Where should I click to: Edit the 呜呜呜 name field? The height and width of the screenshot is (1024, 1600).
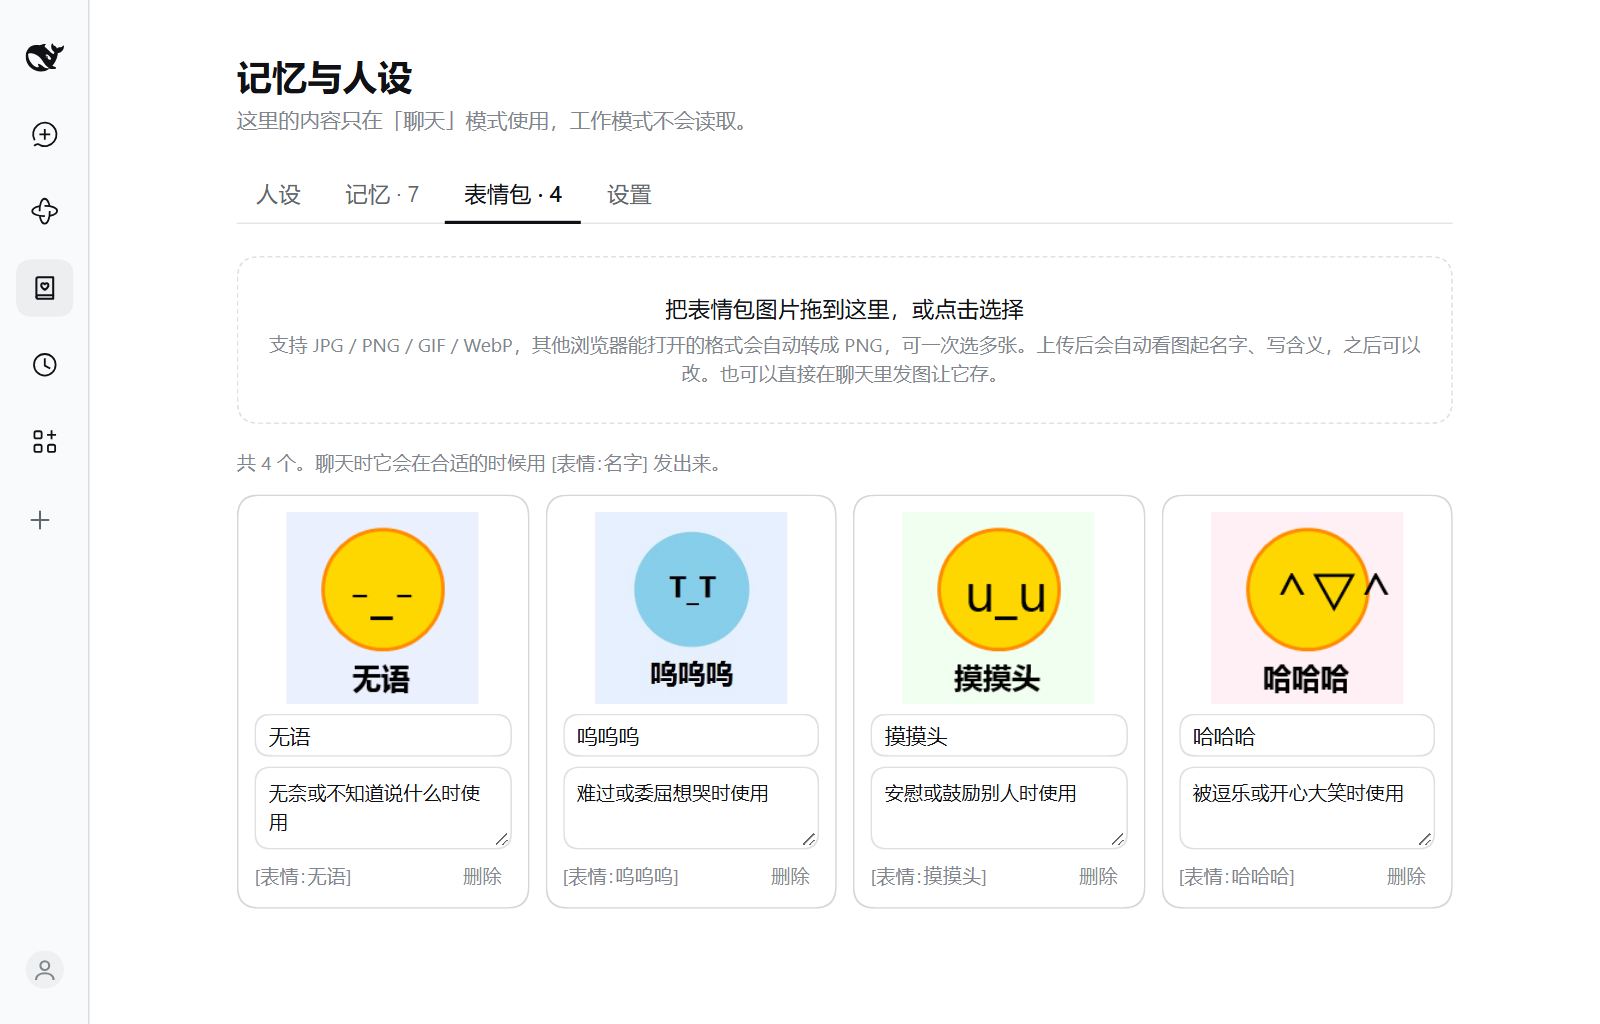[691, 736]
